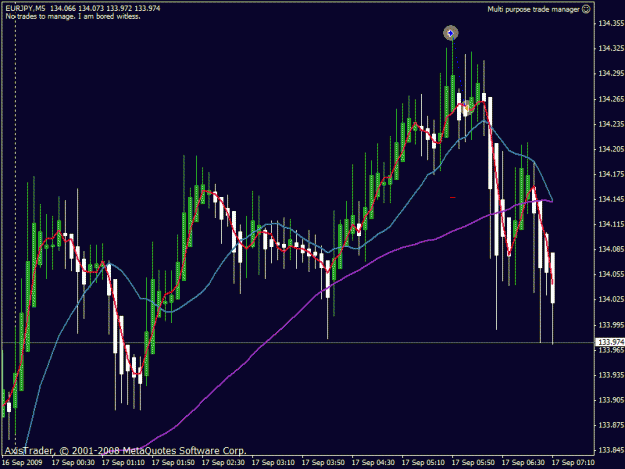Click the '17 Sep 04:30' time label
Image resolution: width=625 pixels, height=469 pixels.
pos(373,463)
